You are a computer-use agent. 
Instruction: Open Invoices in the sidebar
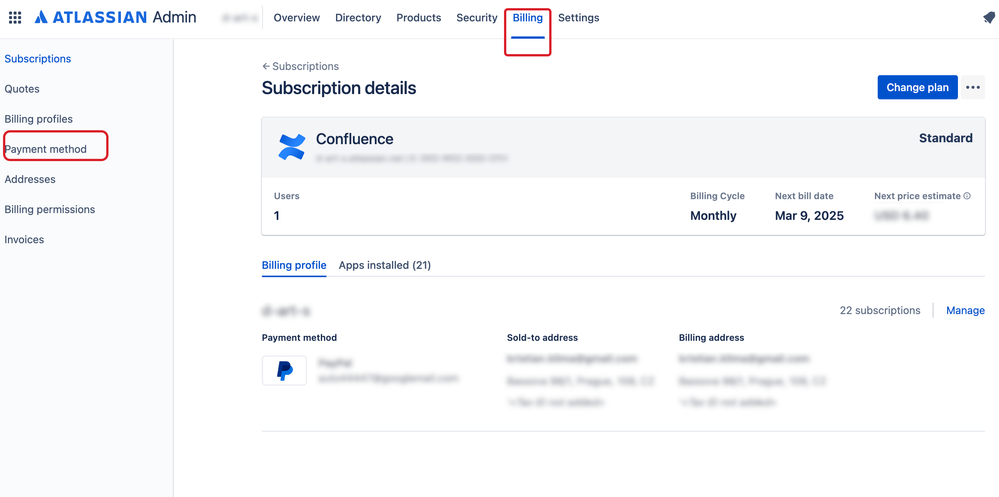(24, 240)
